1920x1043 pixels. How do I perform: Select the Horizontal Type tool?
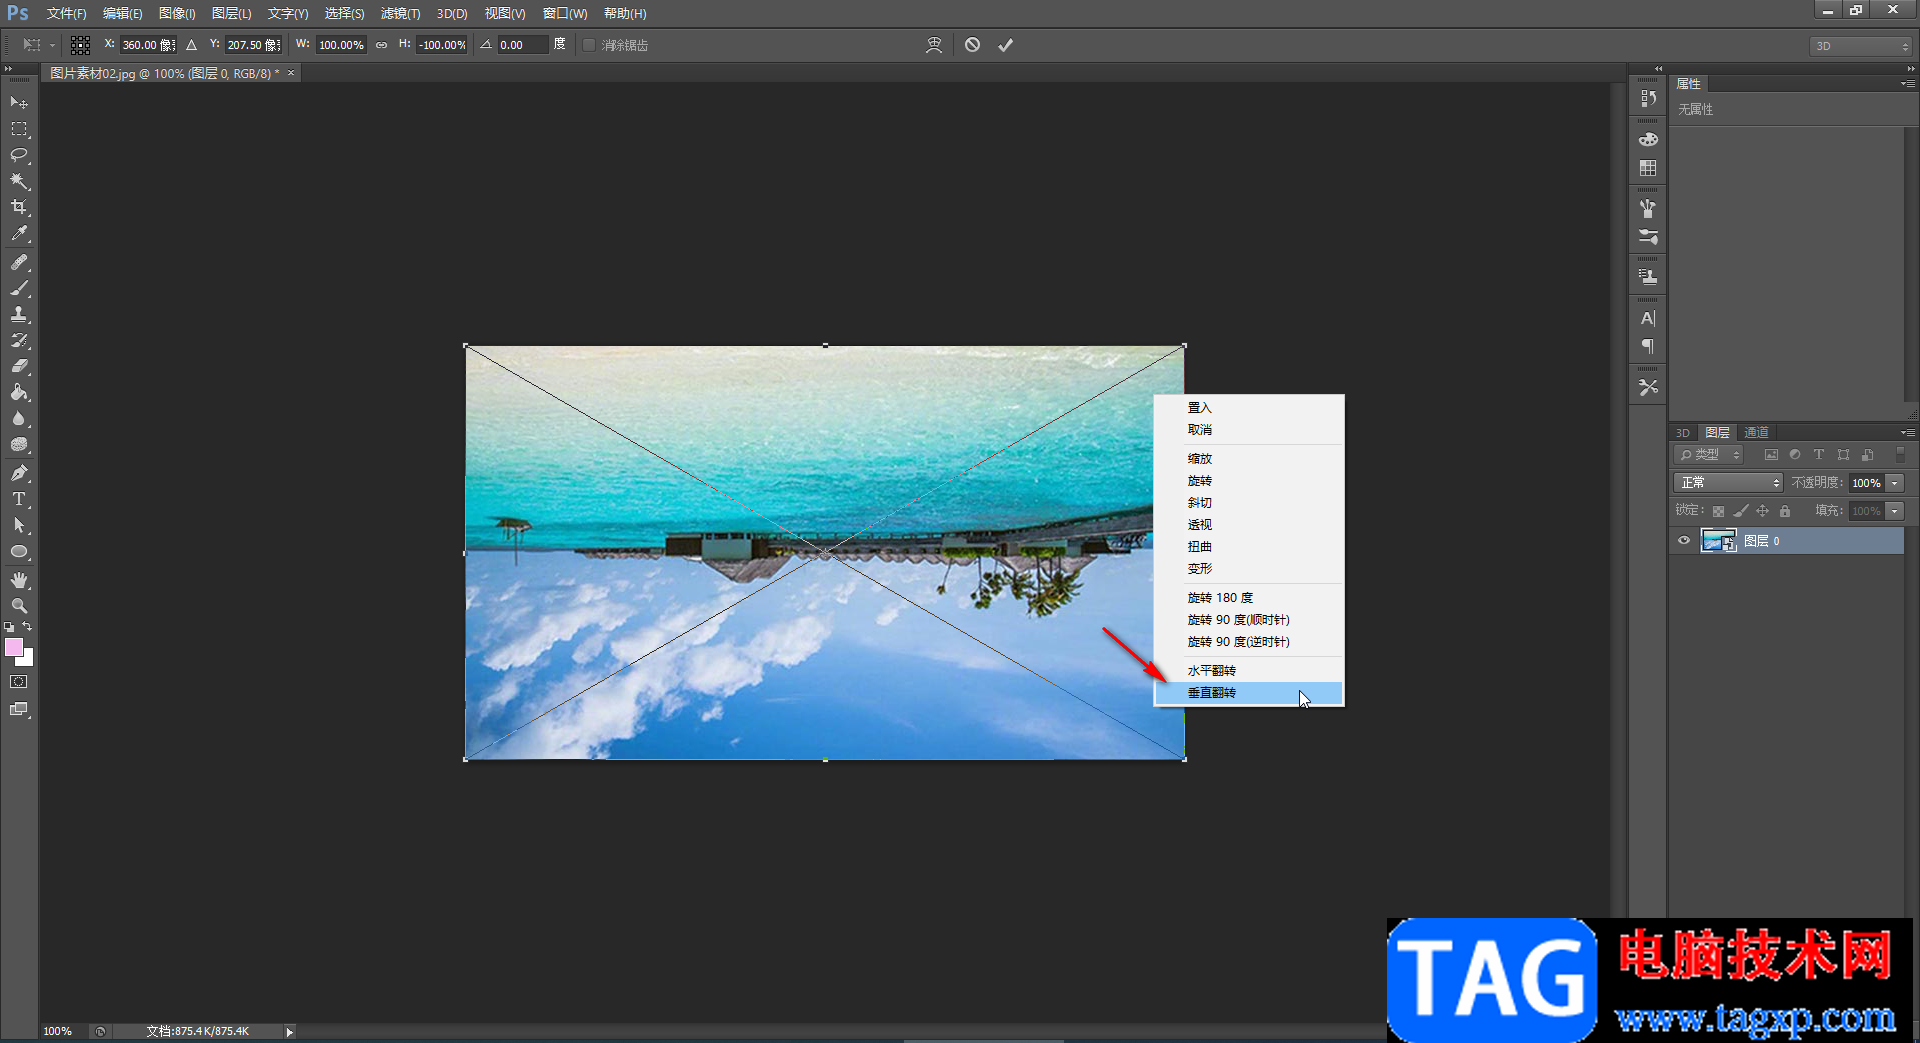(x=19, y=499)
